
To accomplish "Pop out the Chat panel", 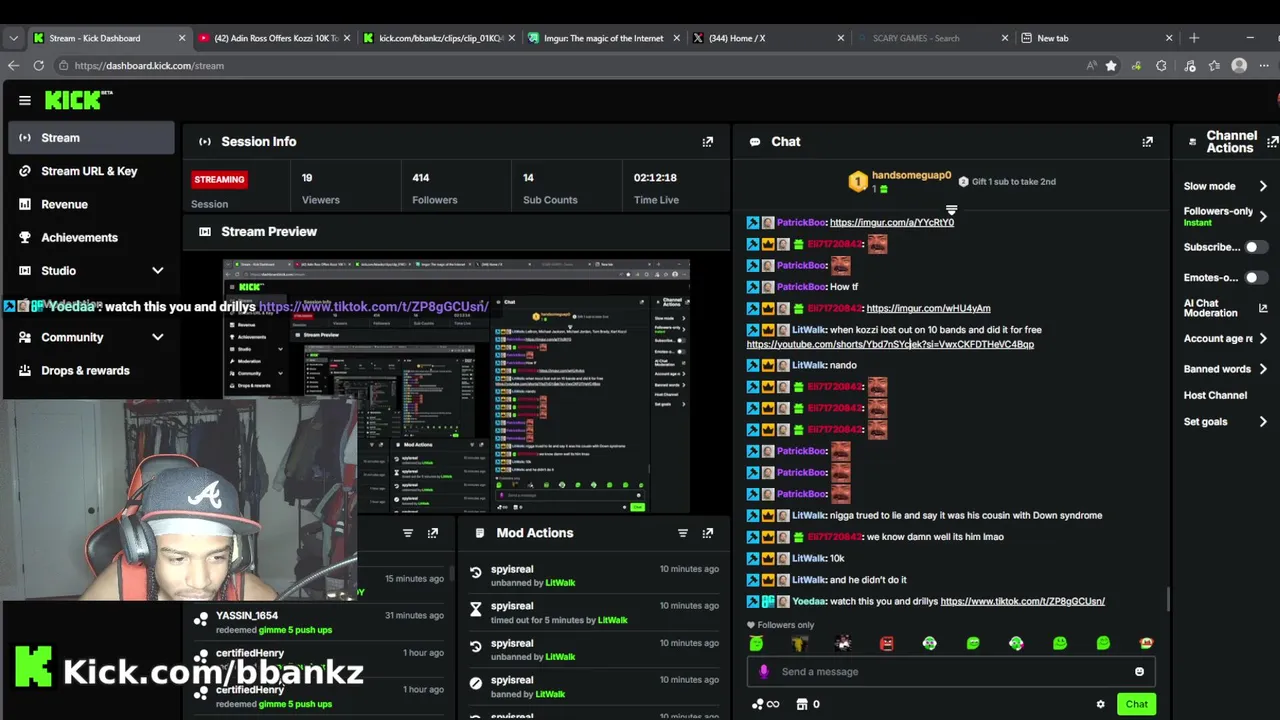I will pos(1147,142).
